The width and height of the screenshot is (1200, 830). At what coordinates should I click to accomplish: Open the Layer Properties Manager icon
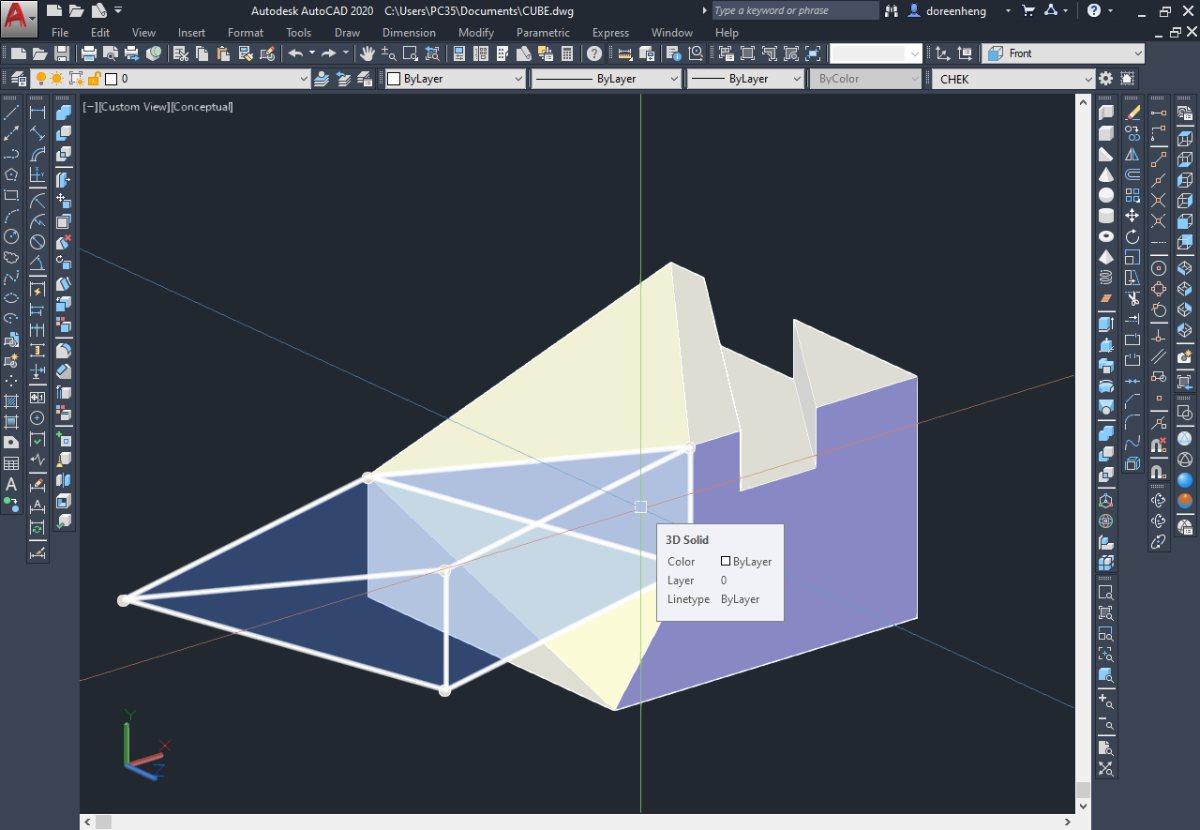tap(18, 78)
